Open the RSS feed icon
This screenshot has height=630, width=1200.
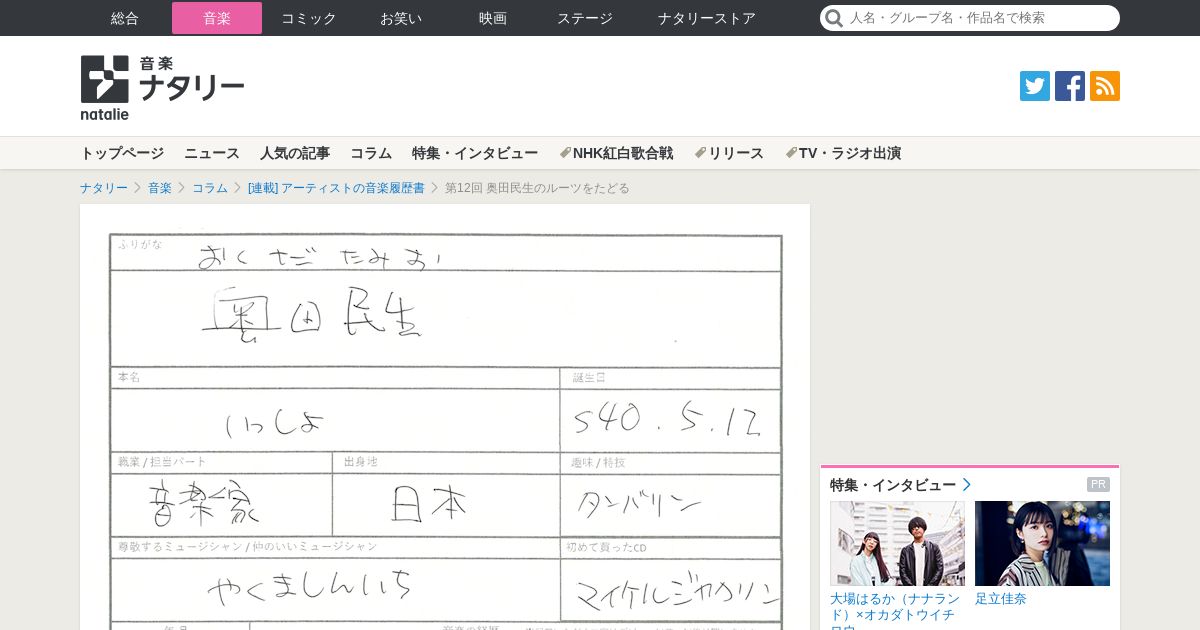point(1105,86)
